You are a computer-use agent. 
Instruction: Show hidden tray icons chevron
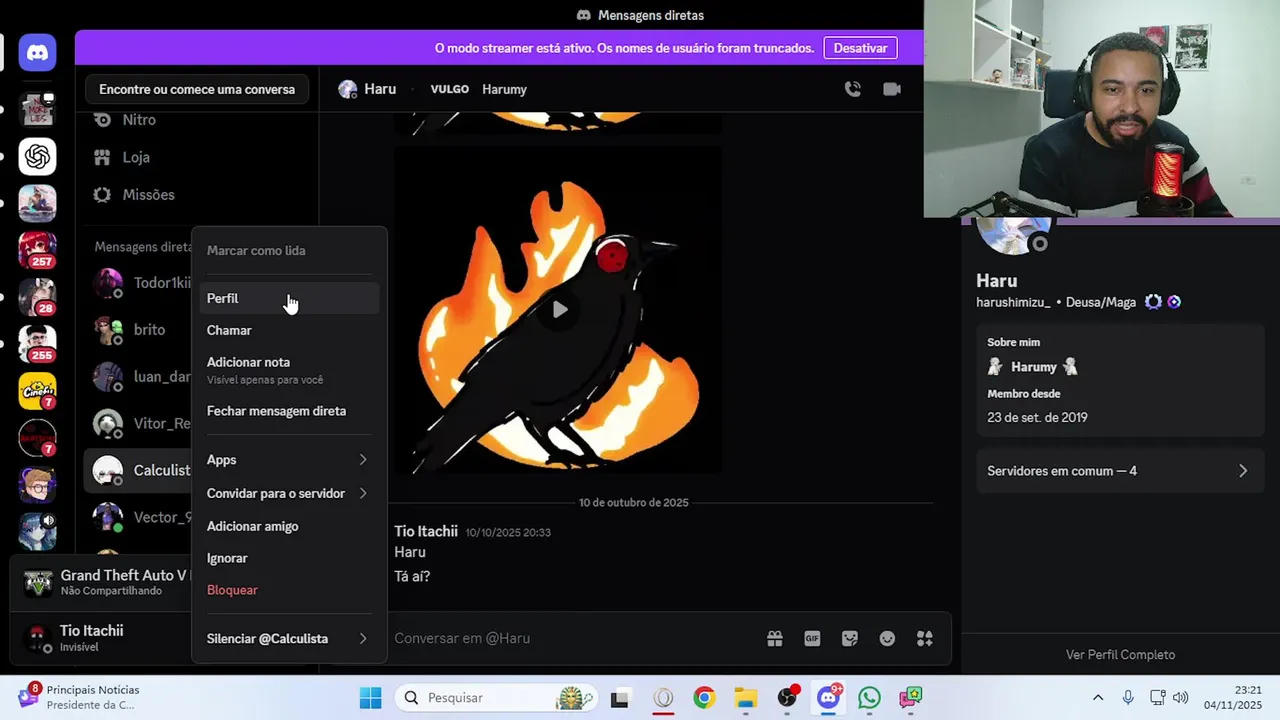[x=1098, y=698]
